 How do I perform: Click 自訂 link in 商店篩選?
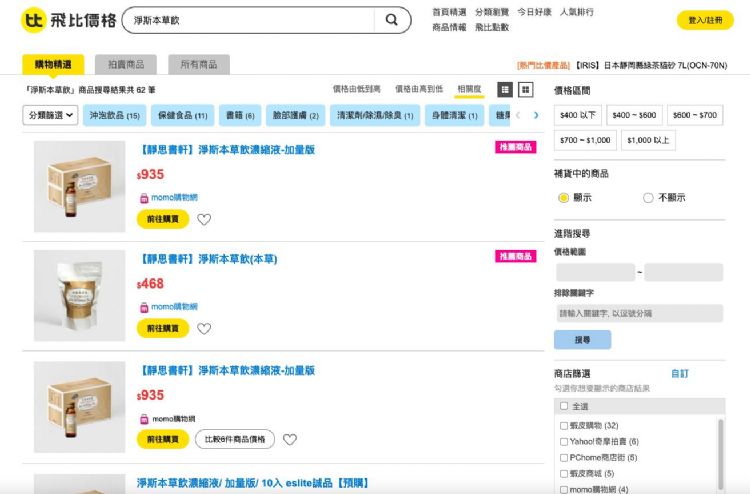pyautogui.click(x=680, y=373)
